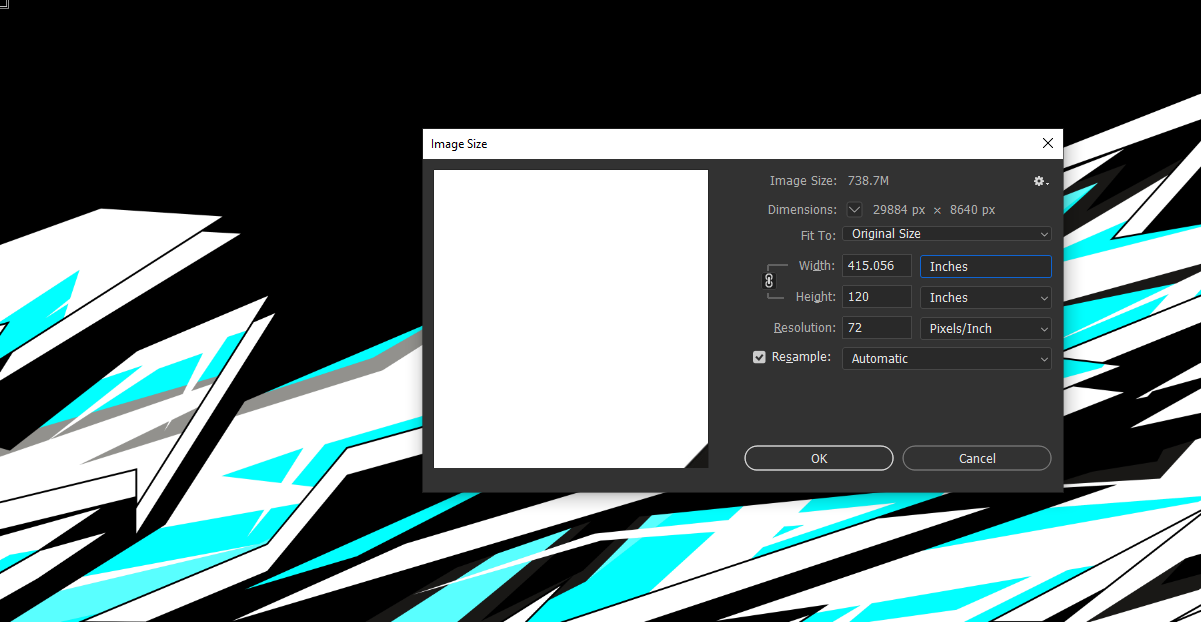Click the tiny app icon in screen corner
This screenshot has width=1201, height=622.
[4, 5]
